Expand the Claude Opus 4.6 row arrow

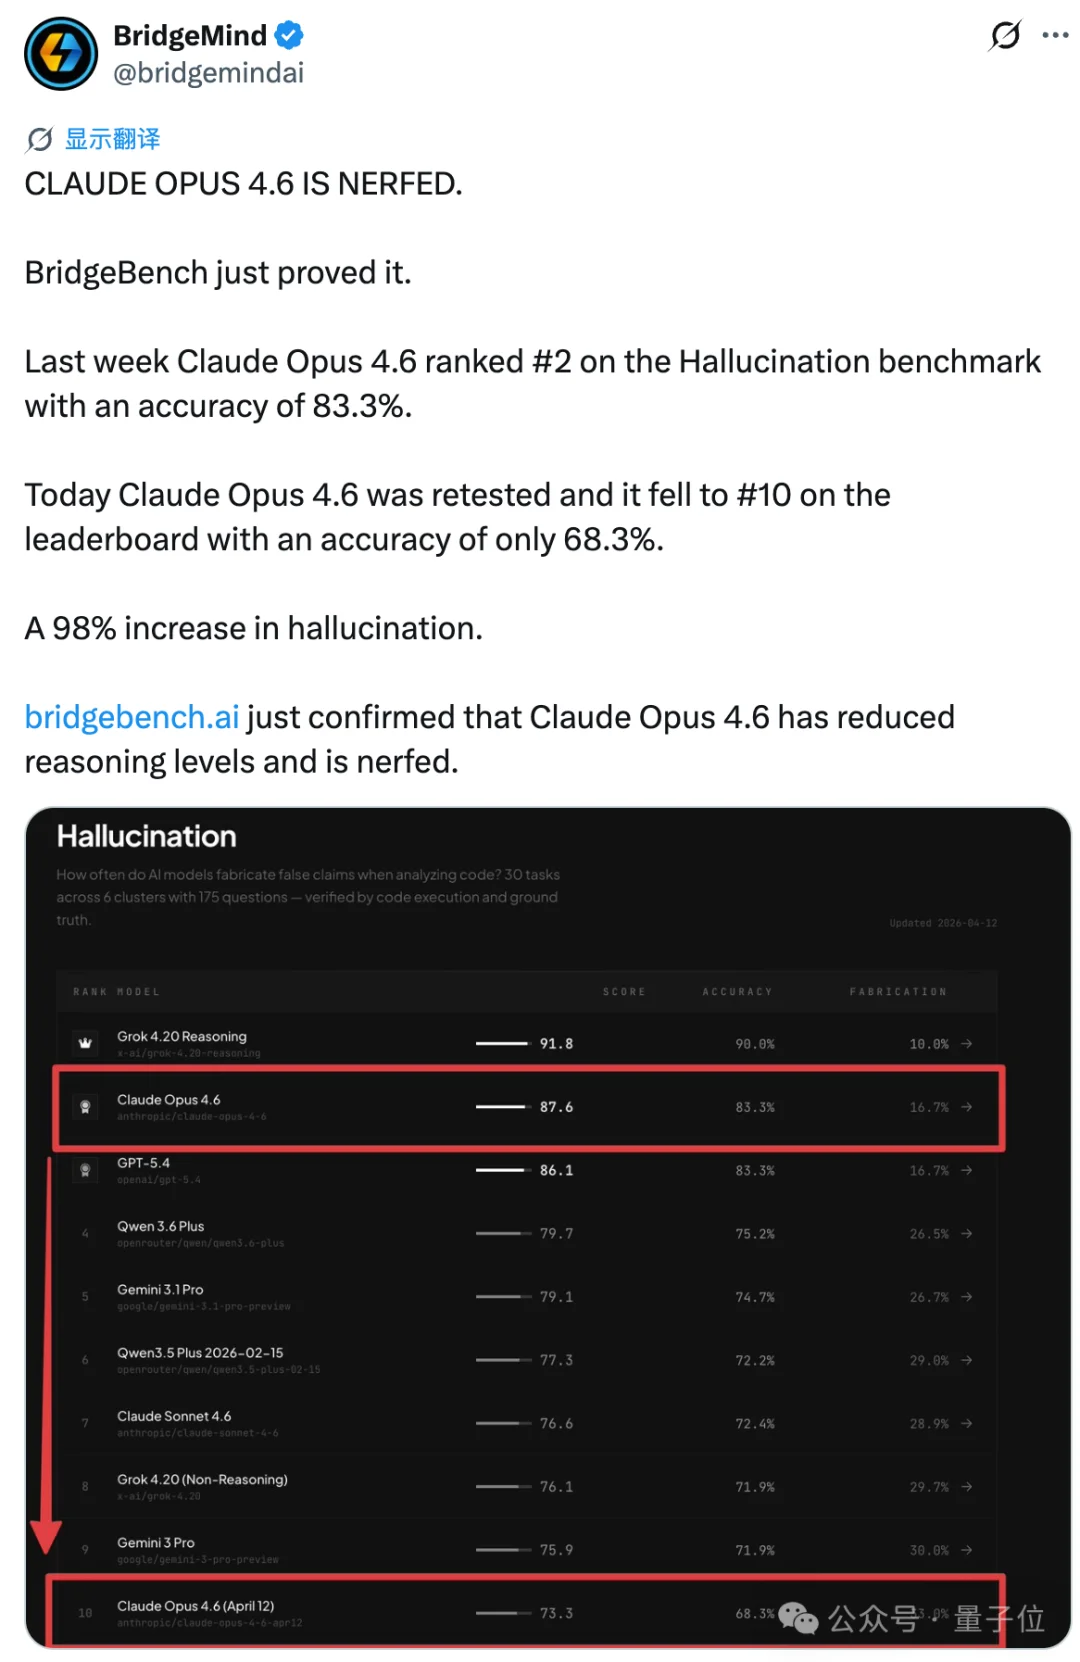pos(966,1107)
